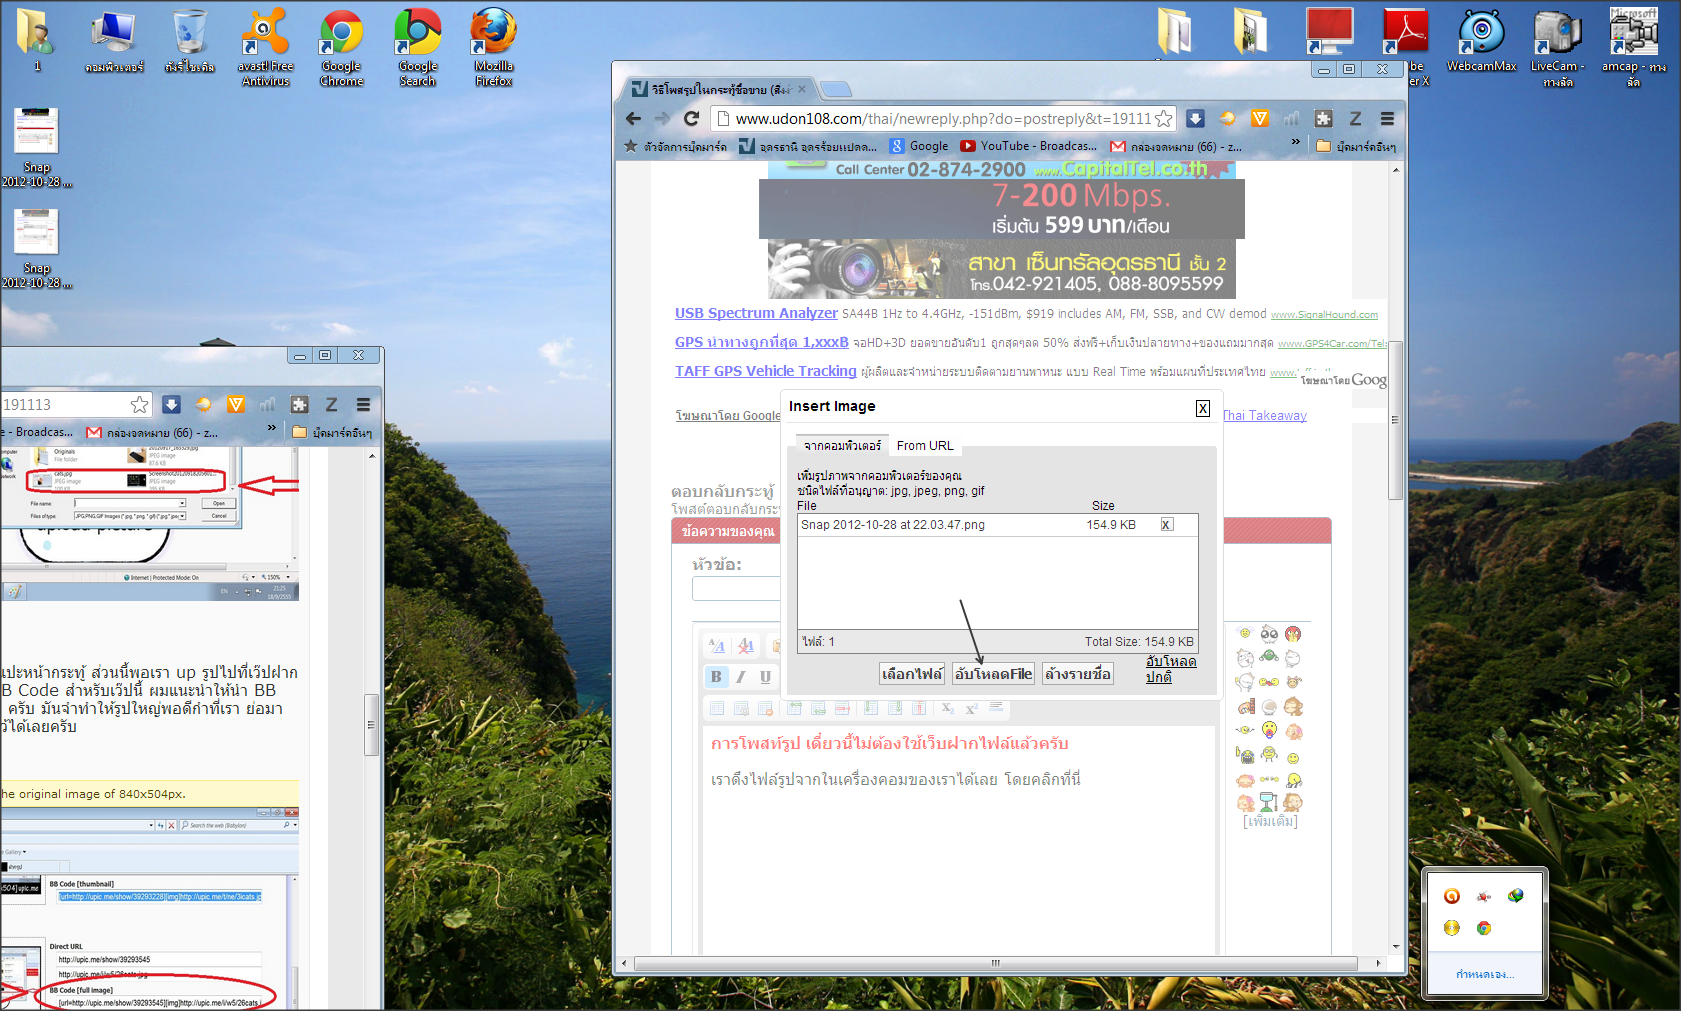
Task: Click the blue download extension icon in the left window
Action: point(171,405)
